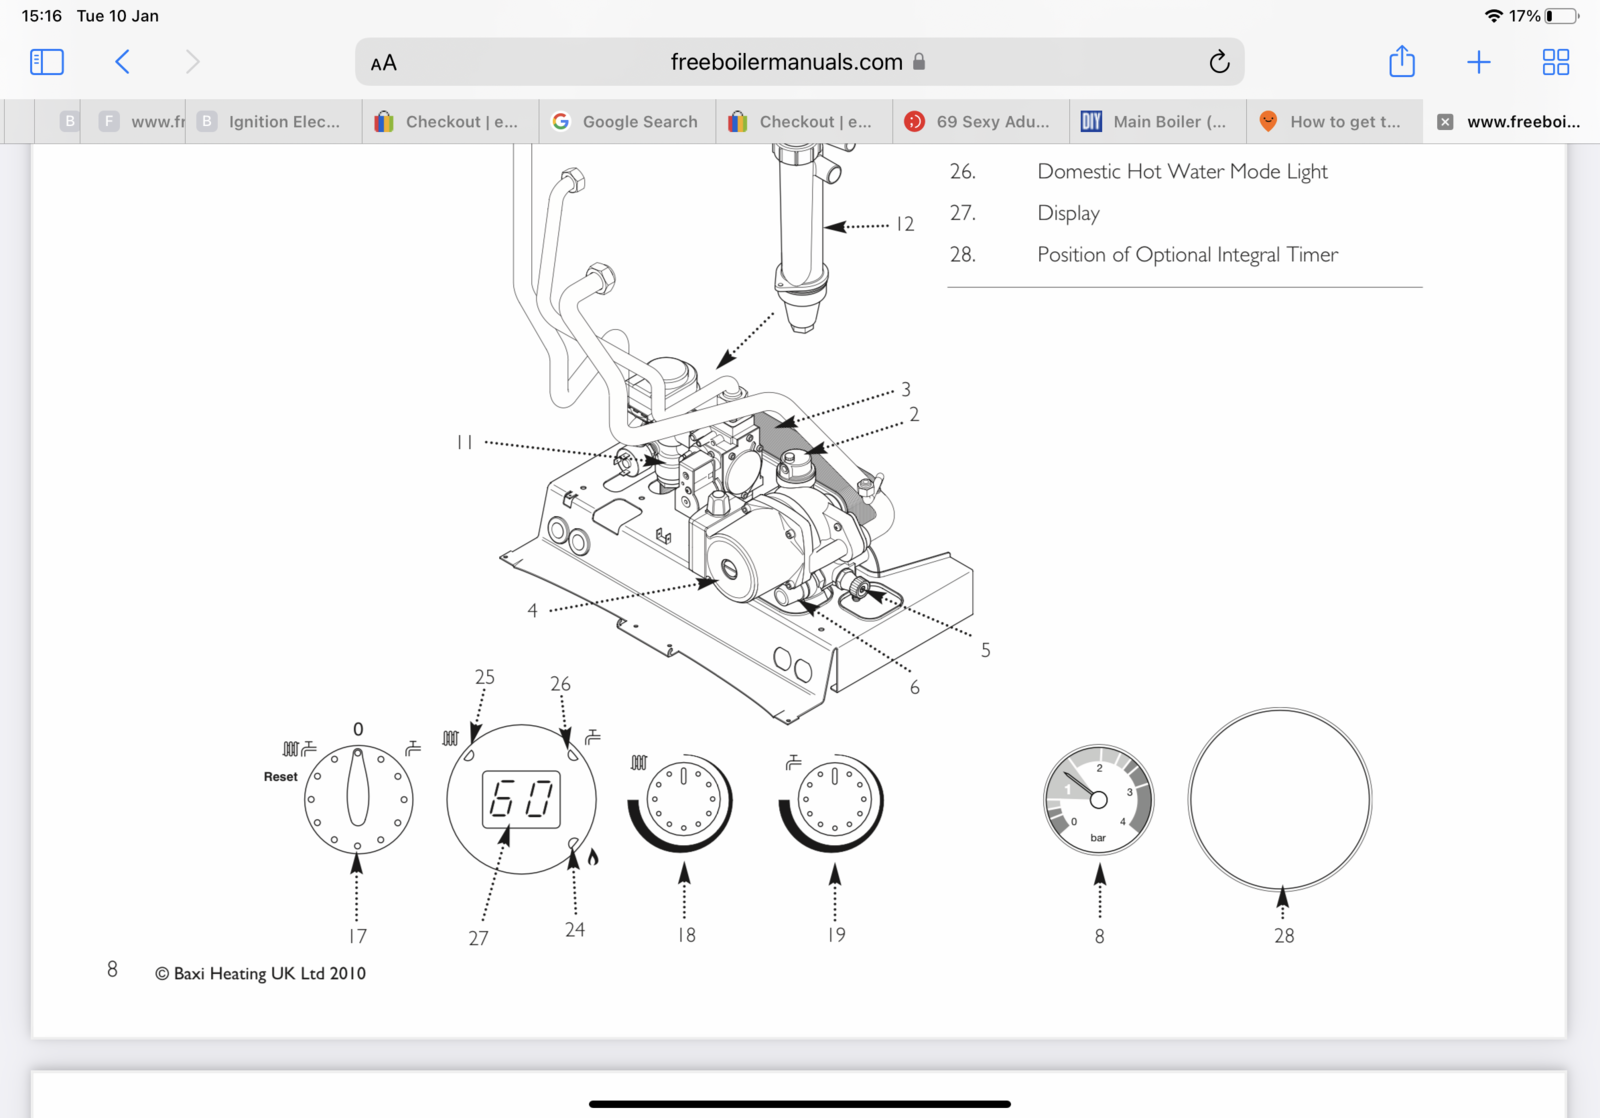The image size is (1600, 1118).
Task: Open the AA reader options menu
Action: click(383, 63)
